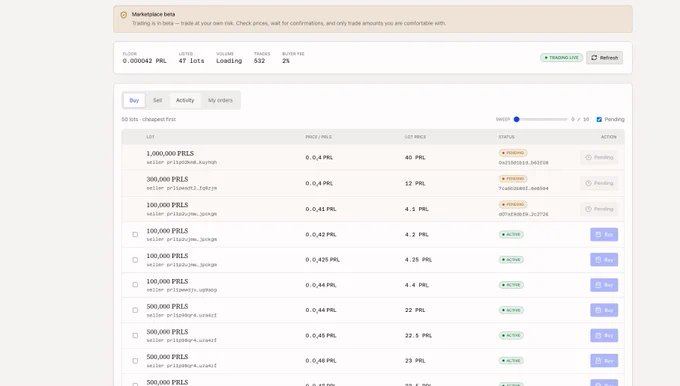Uncheck the Pending checkbox
Screen dimensions: 680x386
(599, 119)
